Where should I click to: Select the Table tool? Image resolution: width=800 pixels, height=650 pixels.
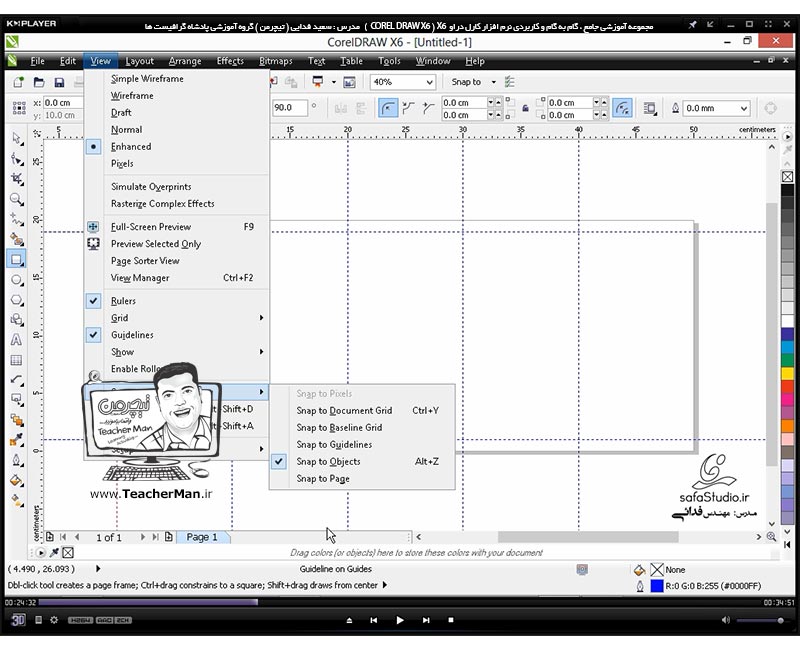(17, 360)
